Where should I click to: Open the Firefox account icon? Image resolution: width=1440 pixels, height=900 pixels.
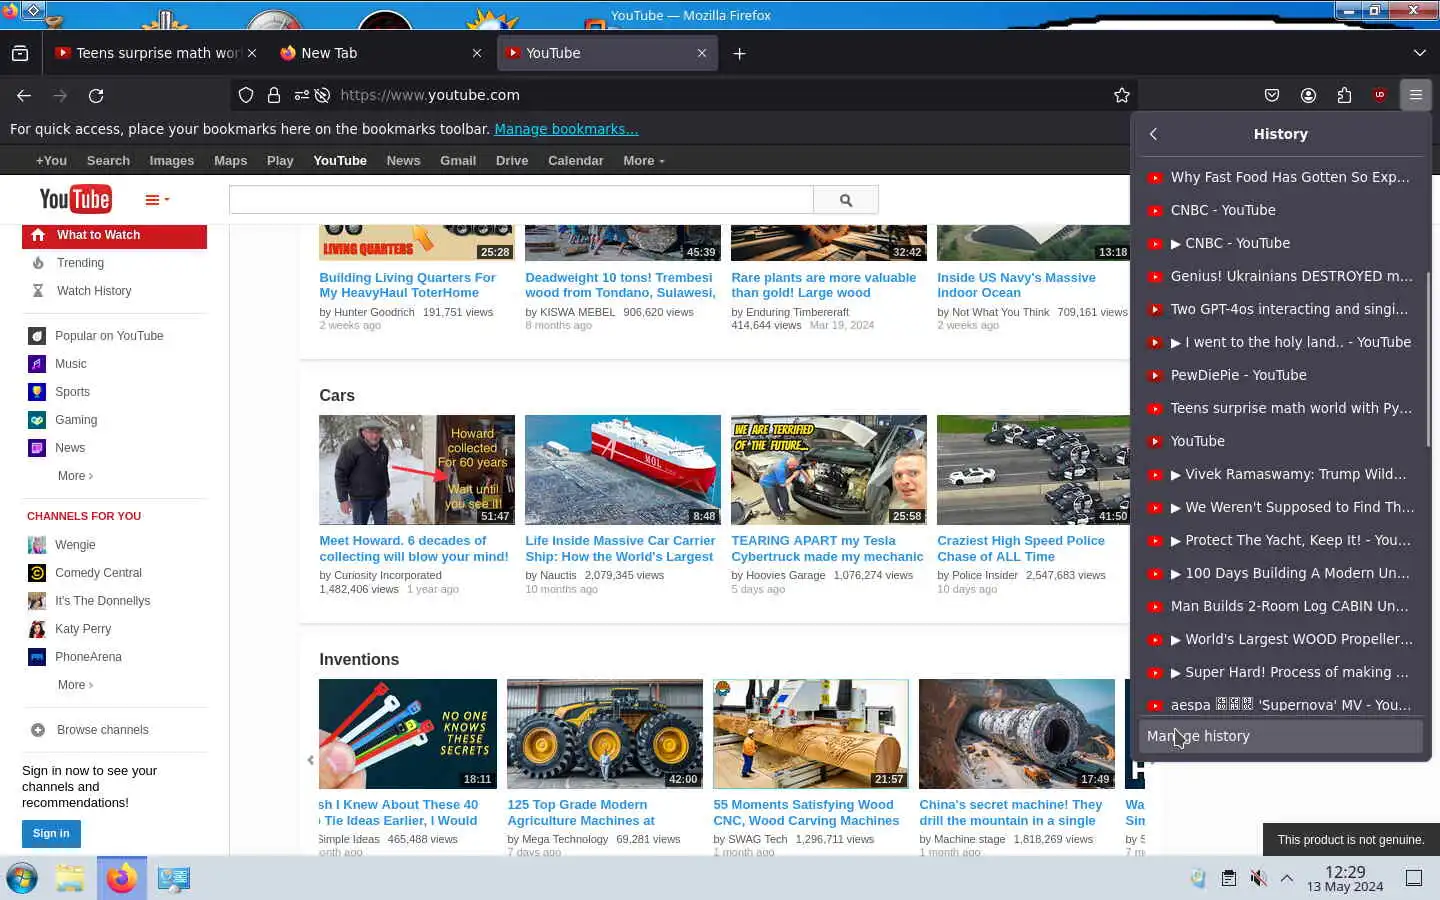point(1308,95)
